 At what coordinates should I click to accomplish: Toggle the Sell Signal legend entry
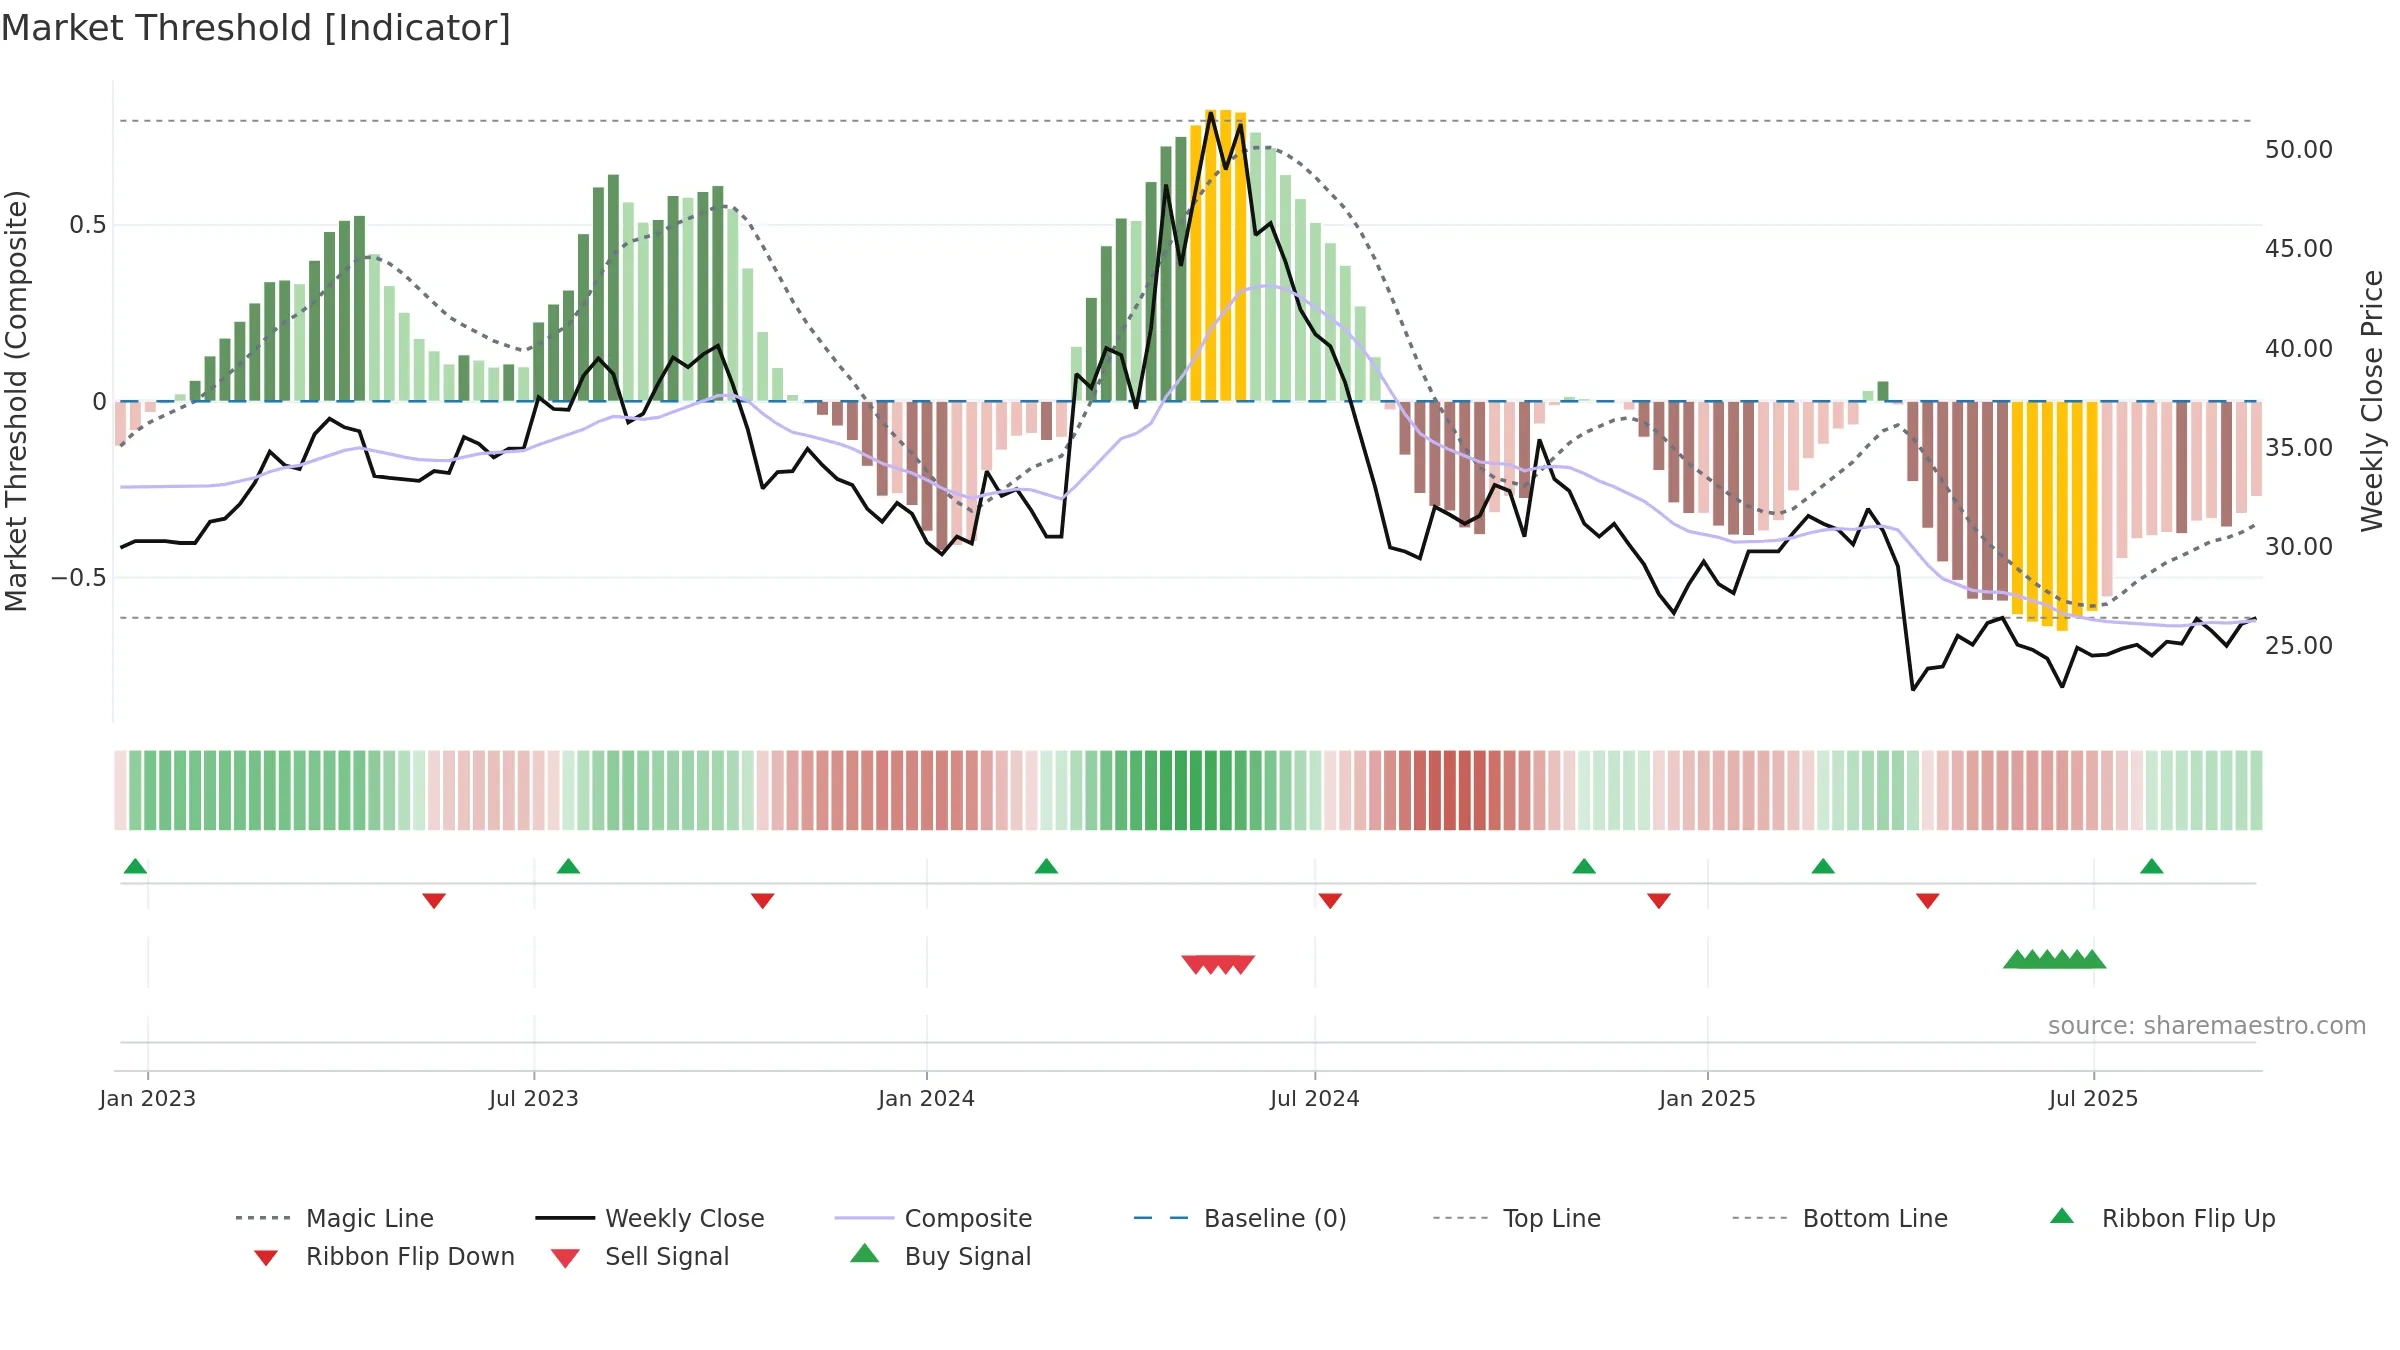pyautogui.click(x=640, y=1256)
